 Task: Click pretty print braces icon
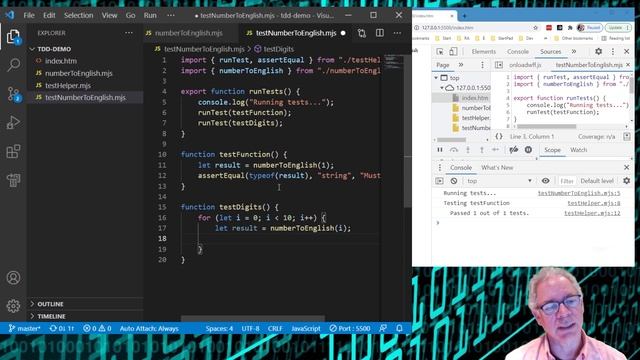(x=499, y=136)
